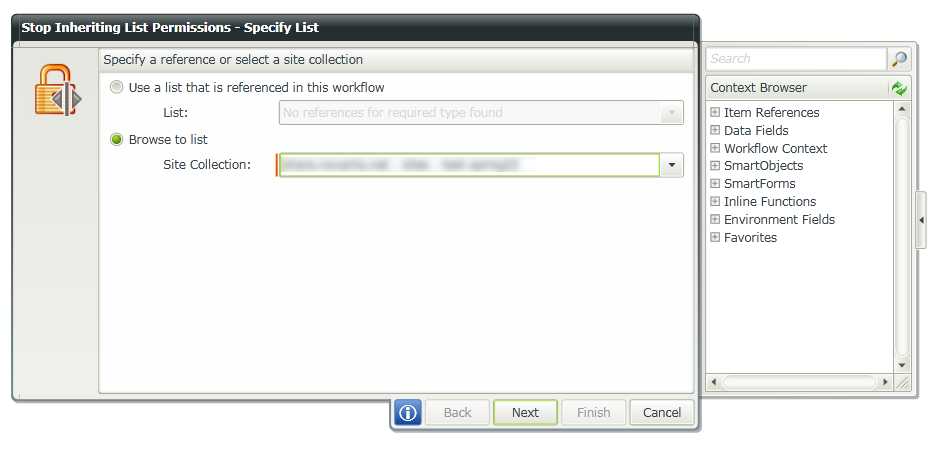Viewport: 937px width, 462px height.
Task: Click the padlock wizard icon
Action: [x=57, y=90]
